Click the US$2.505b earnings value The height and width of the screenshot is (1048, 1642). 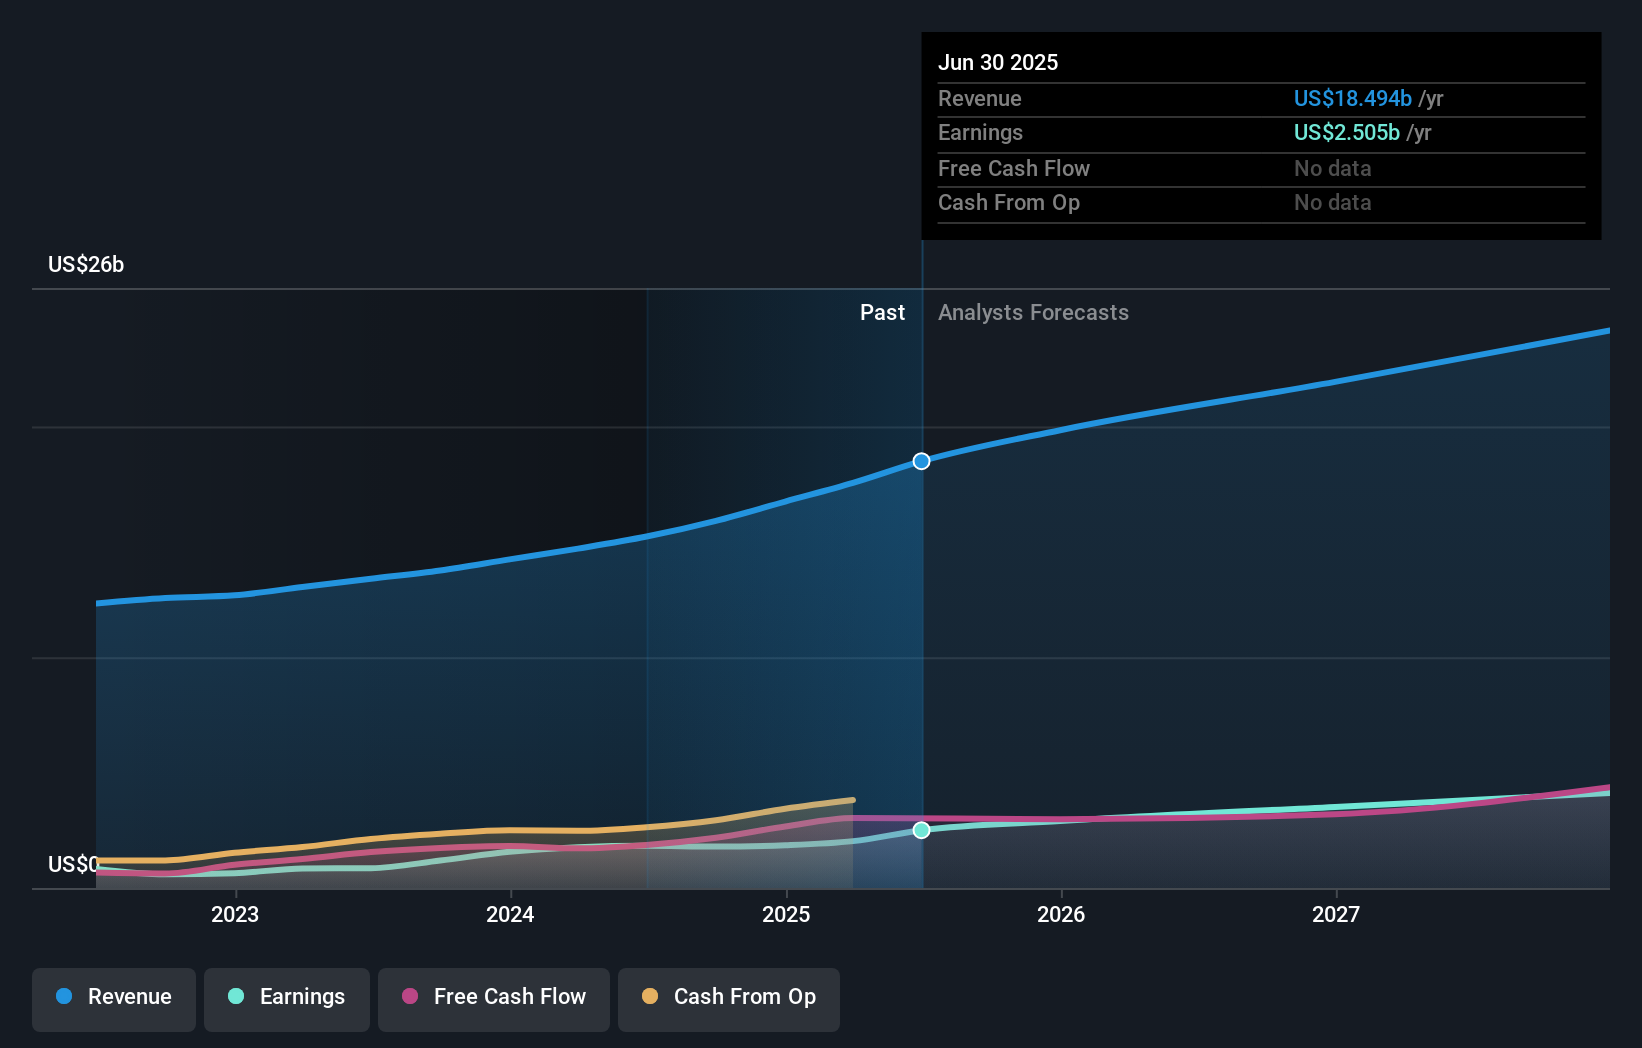point(1347,132)
